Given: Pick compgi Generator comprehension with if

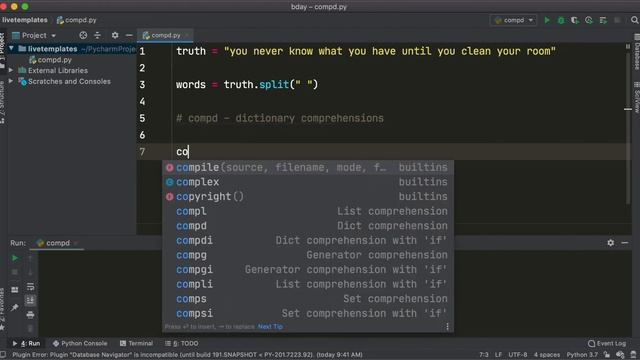Looking at the screenshot, I should point(308,270).
